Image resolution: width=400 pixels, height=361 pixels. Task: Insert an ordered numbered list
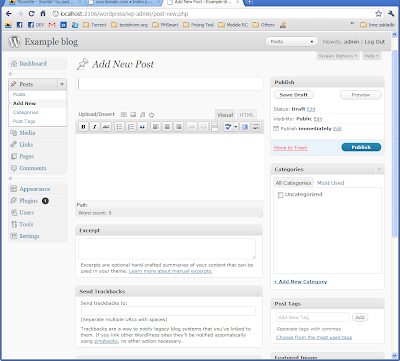(131, 127)
